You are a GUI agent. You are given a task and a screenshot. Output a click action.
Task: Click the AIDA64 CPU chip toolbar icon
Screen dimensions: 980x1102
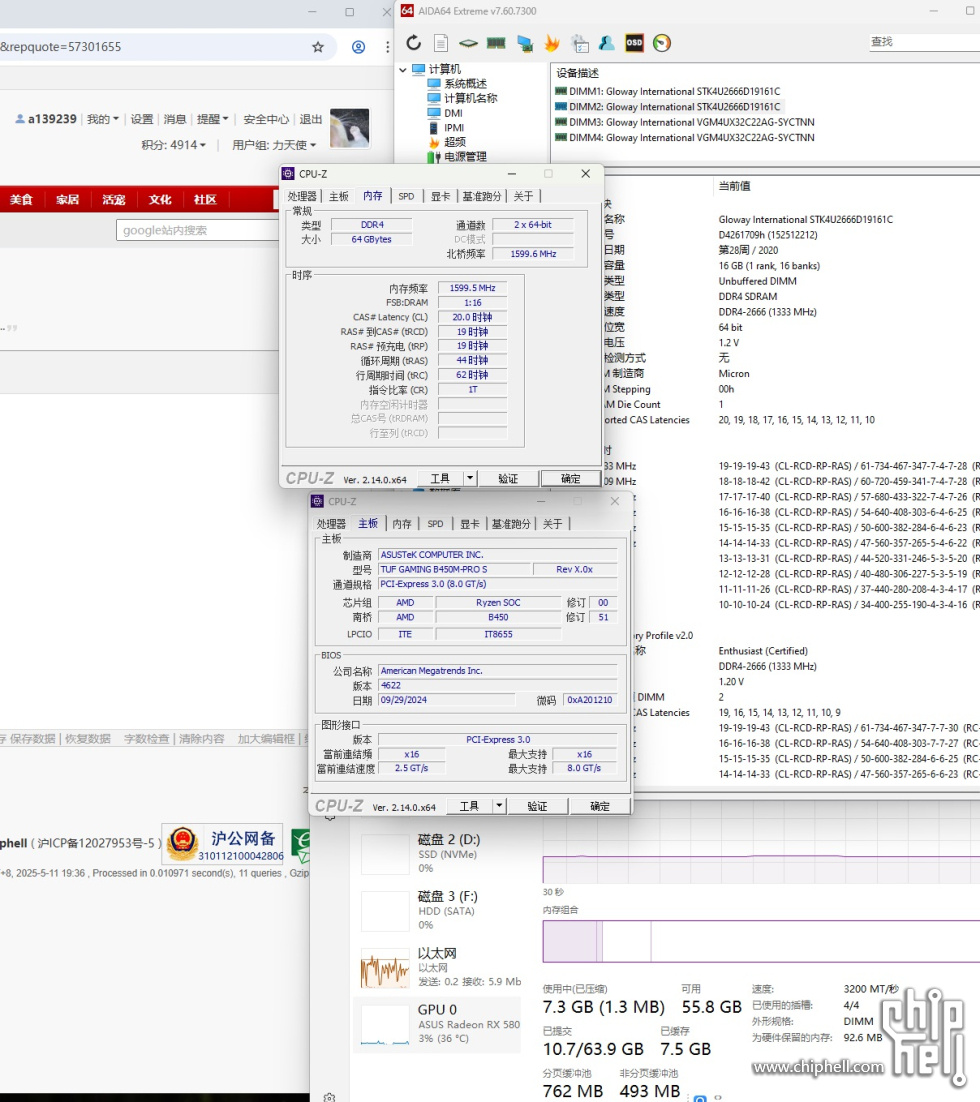[468, 43]
